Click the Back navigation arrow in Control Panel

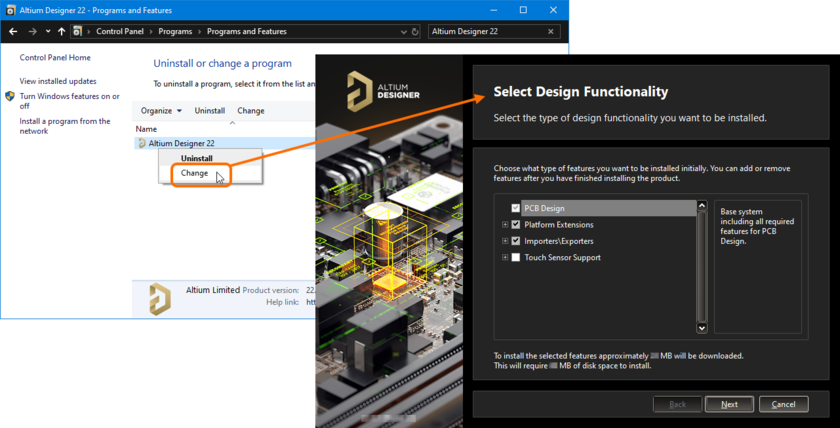pos(13,32)
